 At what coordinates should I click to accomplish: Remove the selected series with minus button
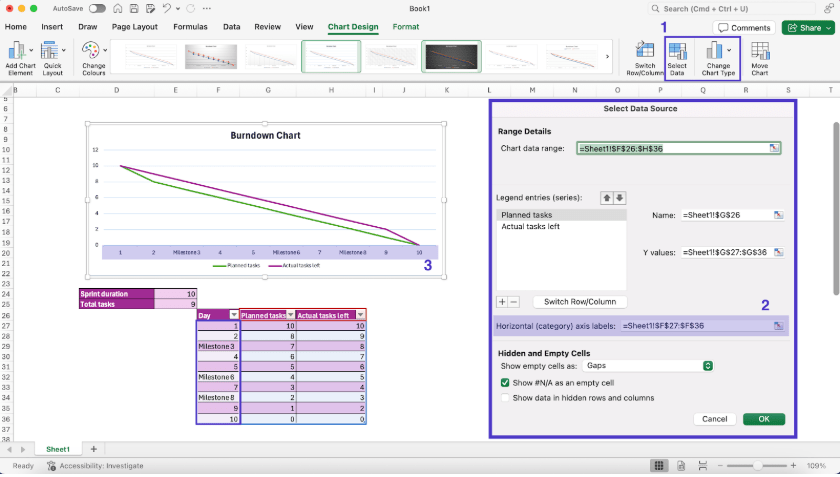(514, 301)
